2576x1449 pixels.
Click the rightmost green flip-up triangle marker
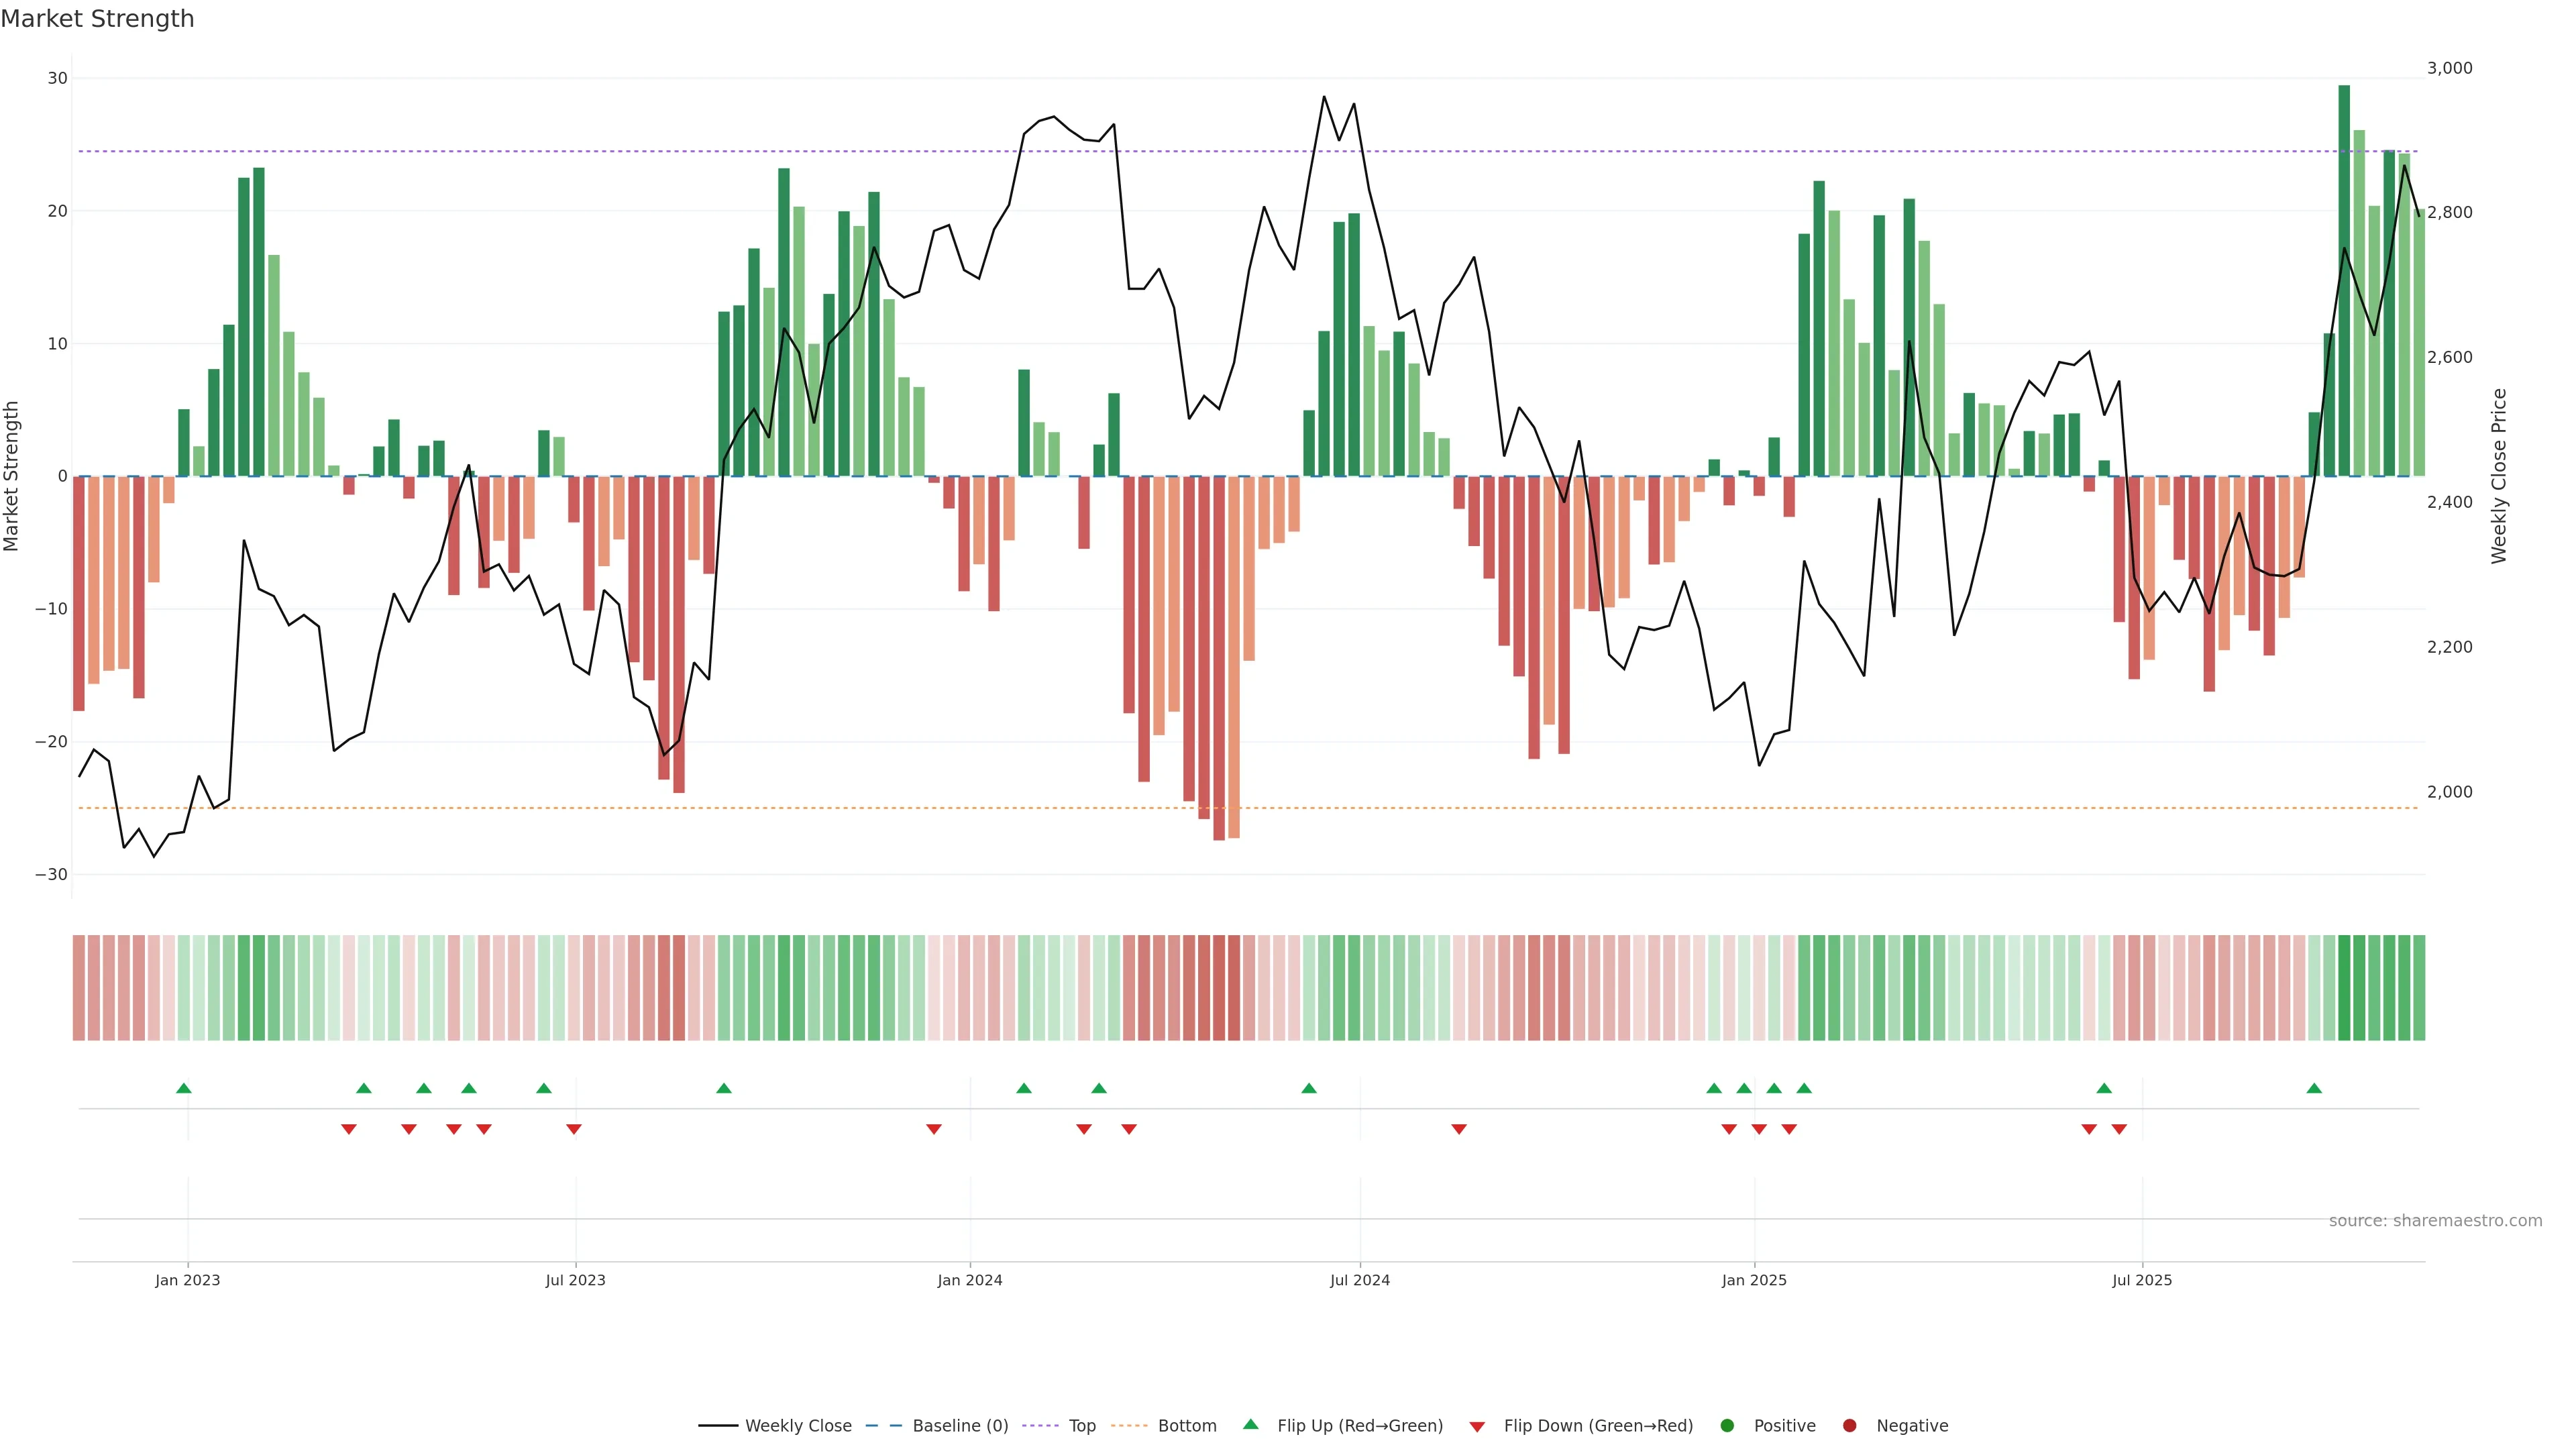(x=2314, y=1088)
